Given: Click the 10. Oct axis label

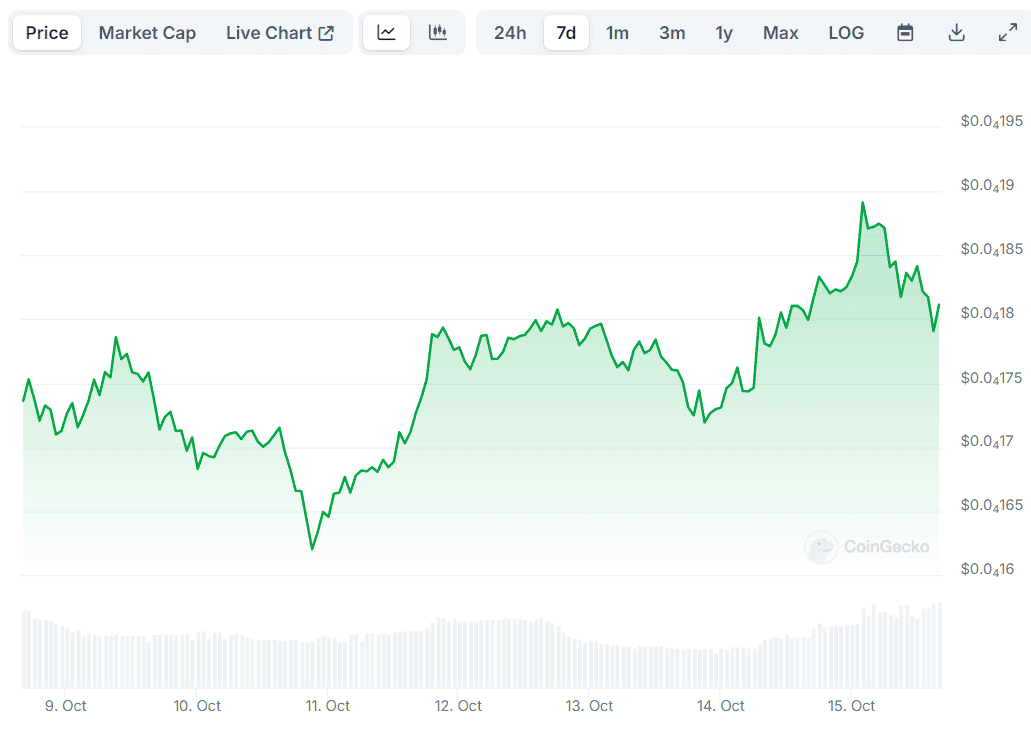Looking at the screenshot, I should [197, 706].
